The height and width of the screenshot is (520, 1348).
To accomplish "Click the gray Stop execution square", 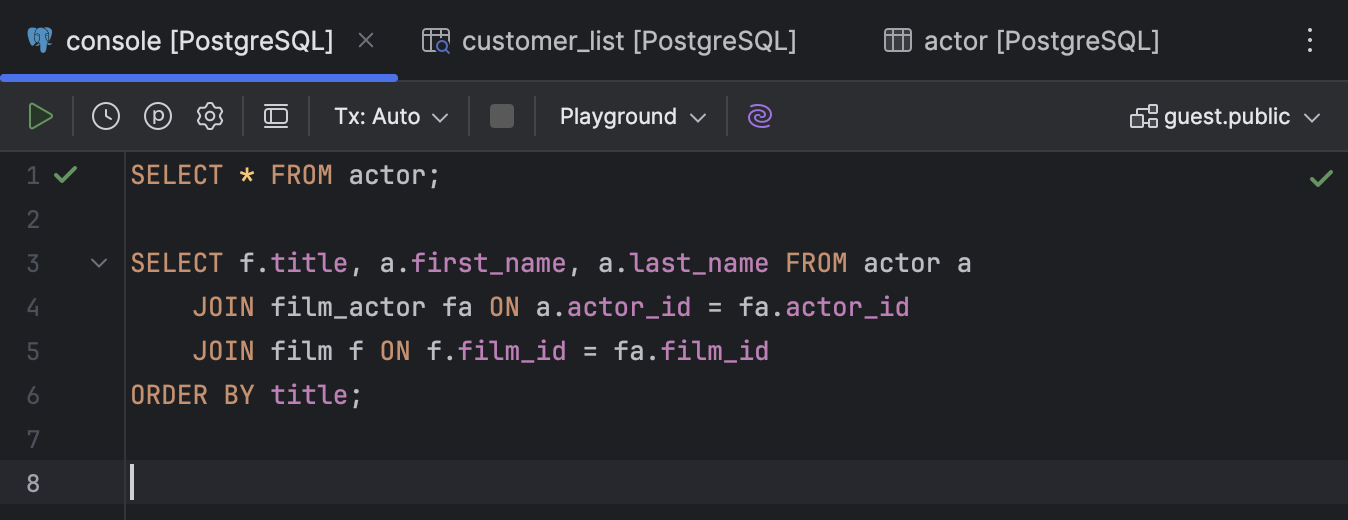I will pyautogui.click(x=502, y=117).
